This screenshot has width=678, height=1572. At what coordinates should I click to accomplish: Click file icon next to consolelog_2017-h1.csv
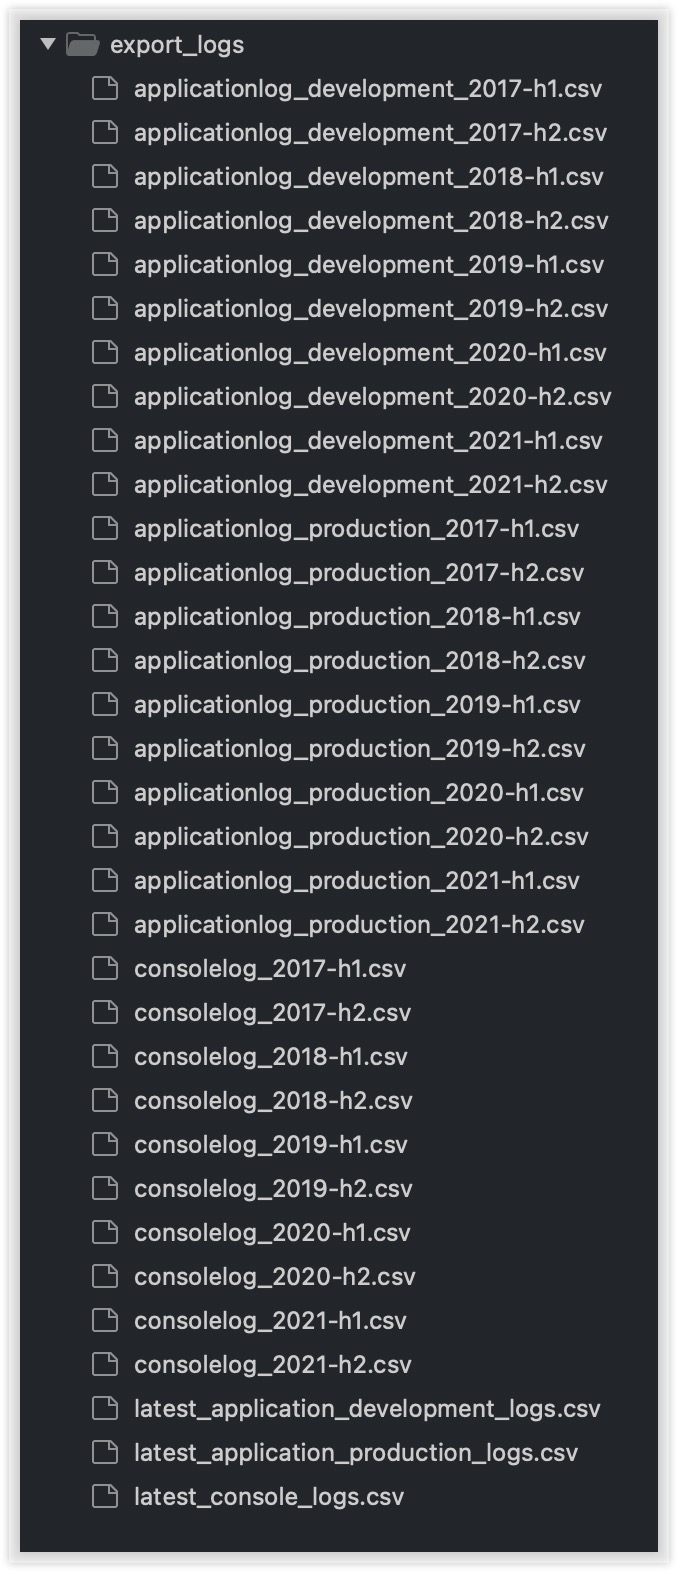point(104,968)
